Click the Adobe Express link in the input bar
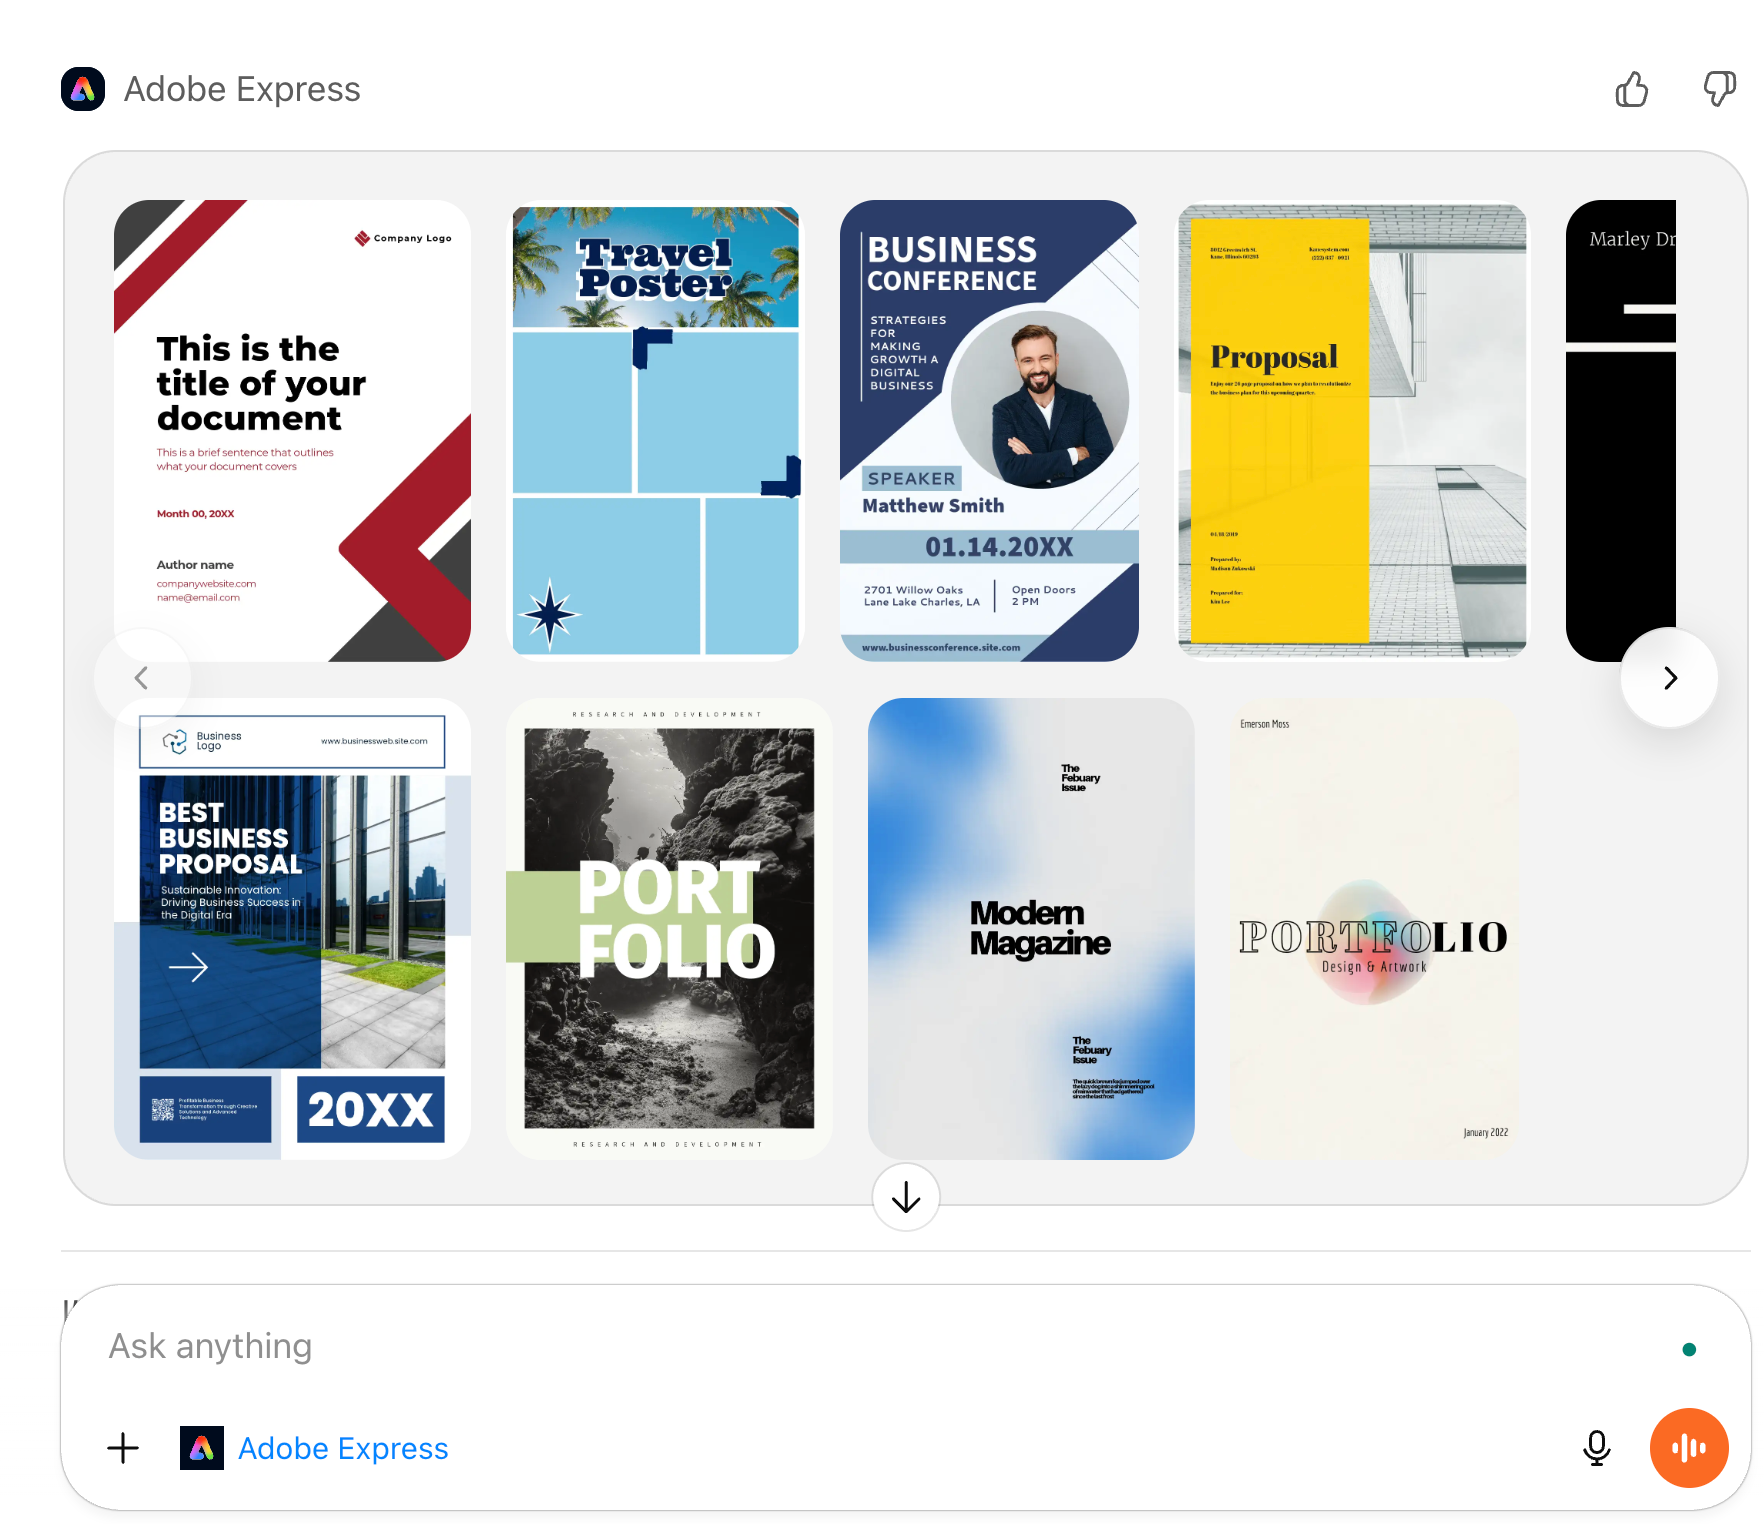1764x1524 pixels. (x=343, y=1448)
